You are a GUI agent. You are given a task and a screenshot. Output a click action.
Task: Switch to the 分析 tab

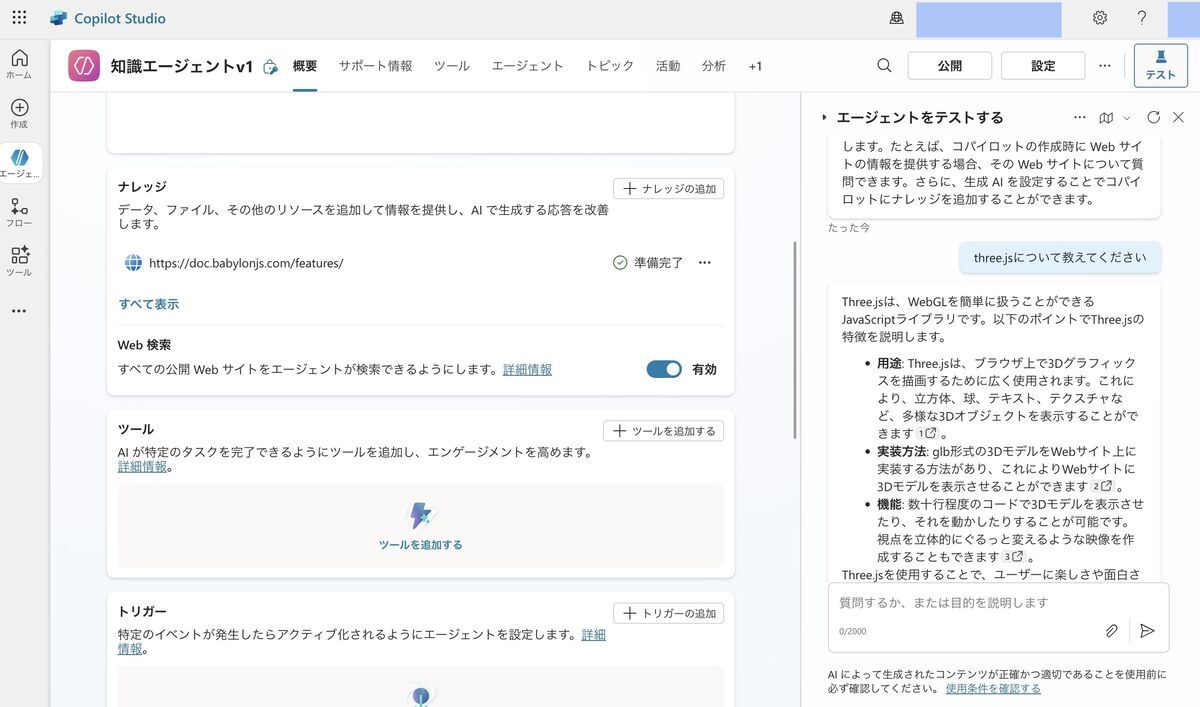(714, 66)
